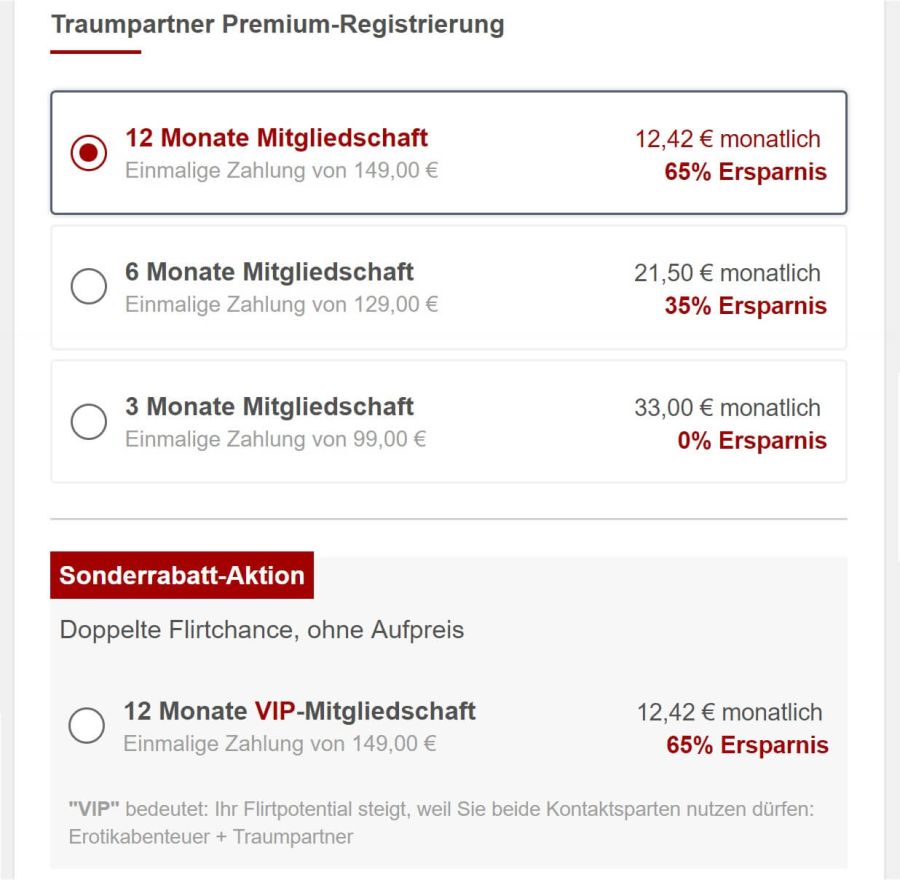Open the 12 Monate Mitgliedschaft plan card
Viewport: 900px width, 880px height.
coord(450,151)
